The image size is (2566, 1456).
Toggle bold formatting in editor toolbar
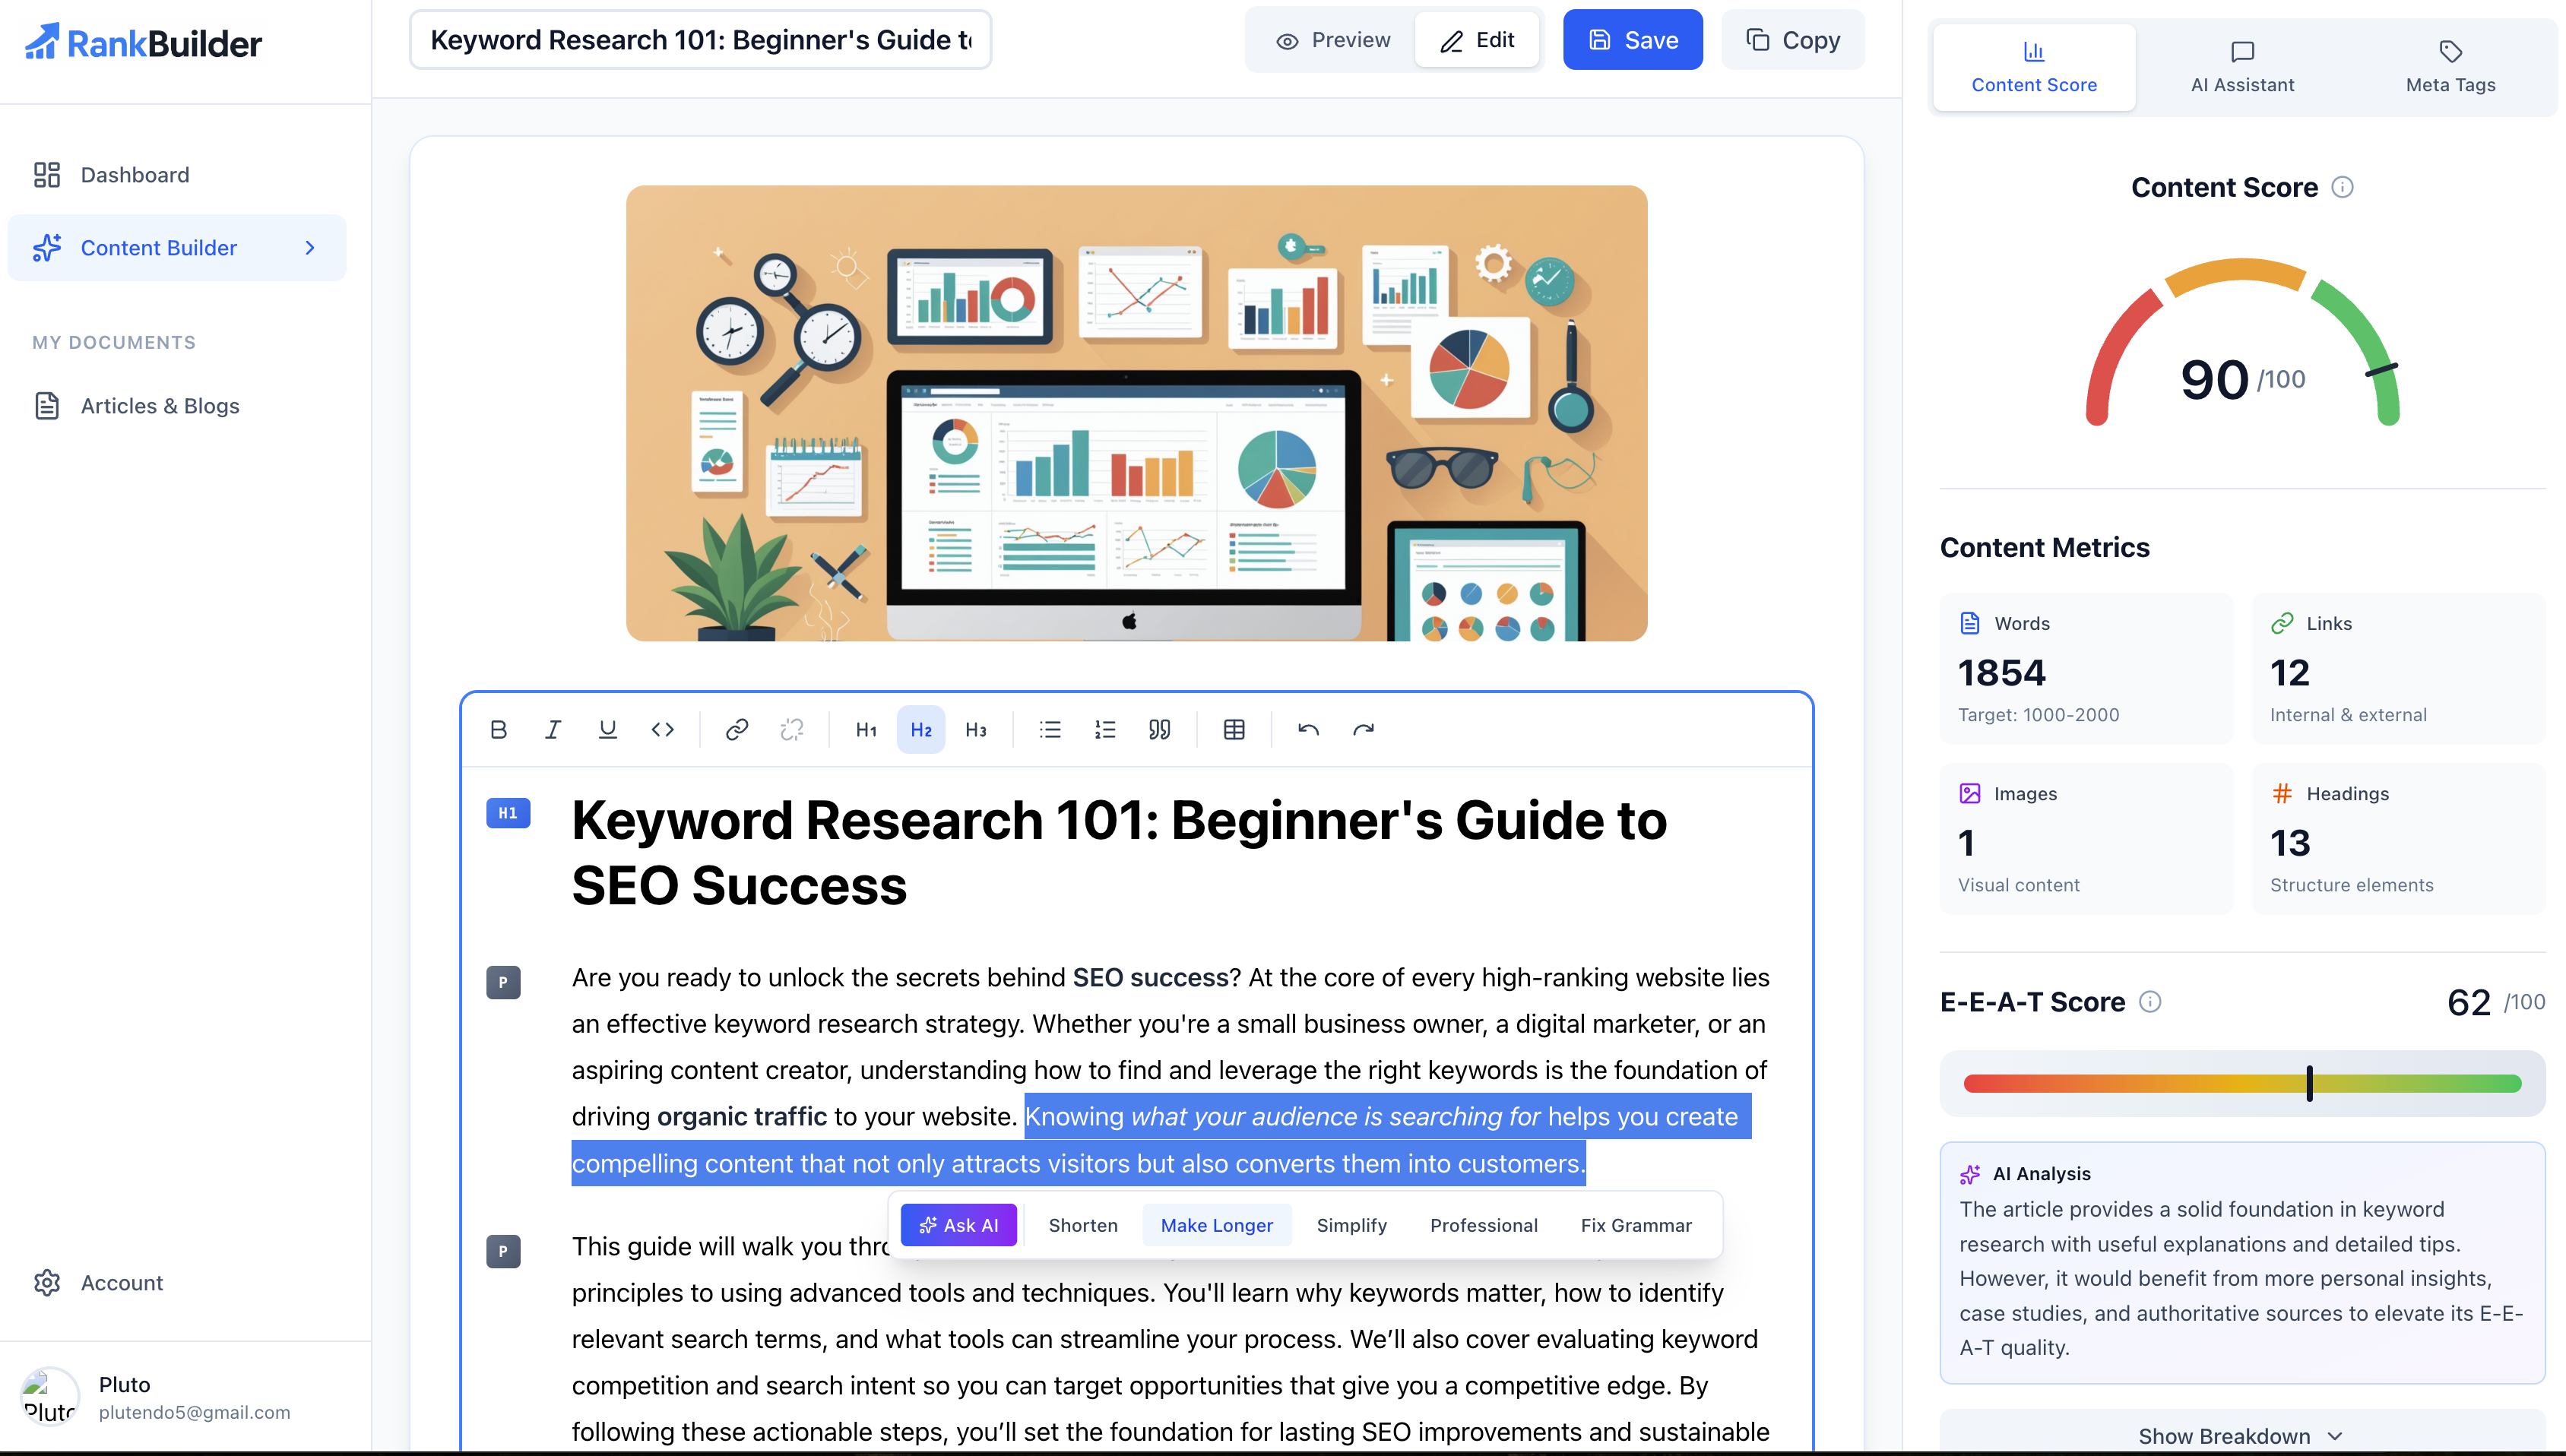[498, 730]
